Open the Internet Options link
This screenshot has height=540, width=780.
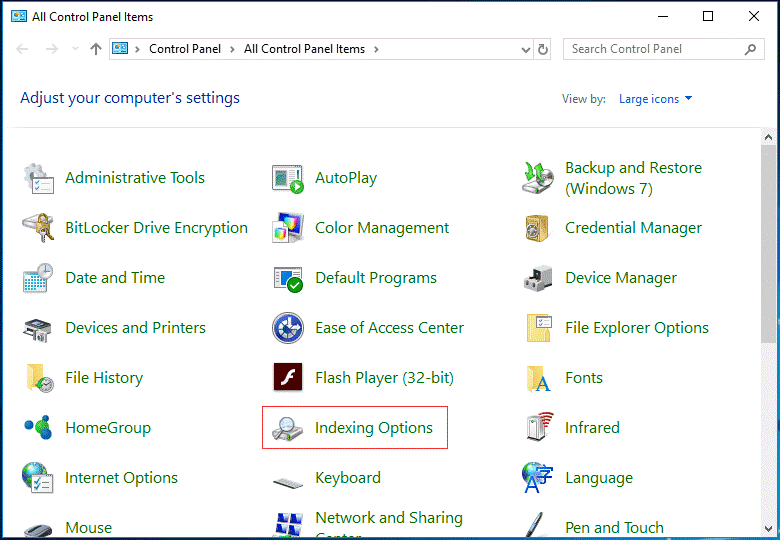pos(121,478)
